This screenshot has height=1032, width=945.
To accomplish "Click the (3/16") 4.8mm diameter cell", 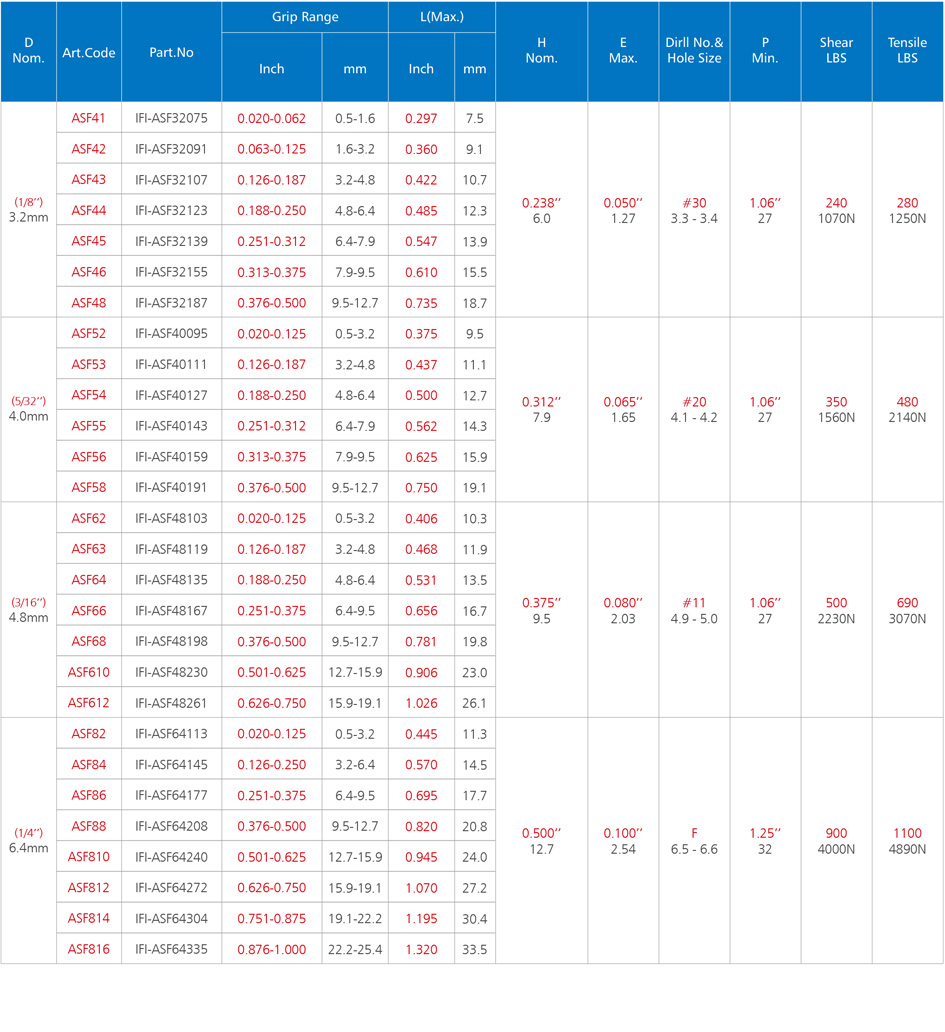I will click(29, 610).
